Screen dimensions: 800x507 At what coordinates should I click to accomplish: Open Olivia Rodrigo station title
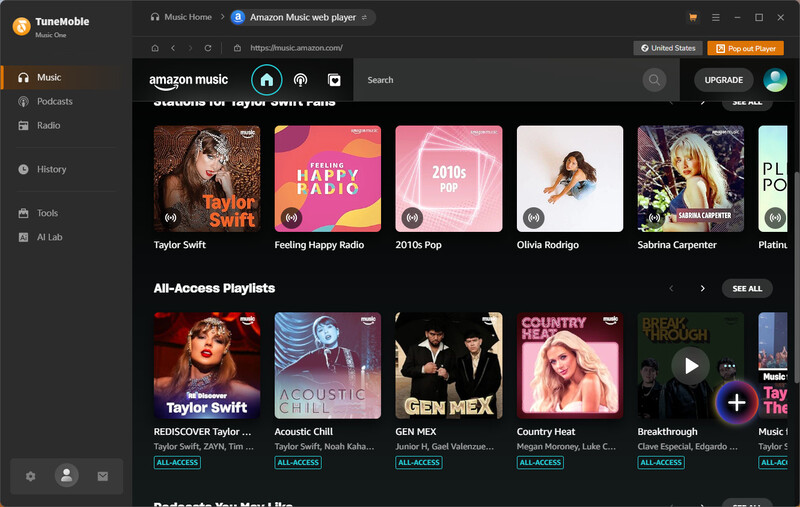pyautogui.click(x=547, y=245)
